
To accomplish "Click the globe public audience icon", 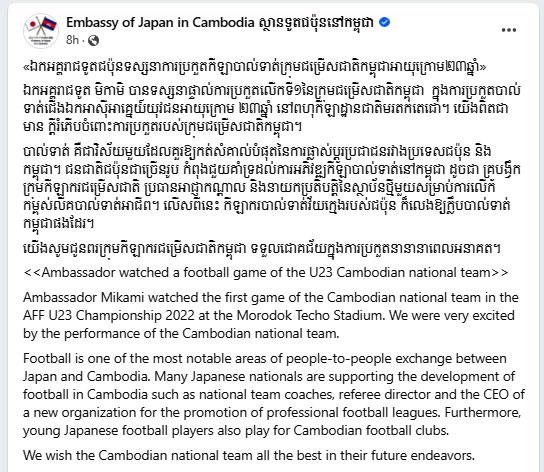I will click(93, 41).
